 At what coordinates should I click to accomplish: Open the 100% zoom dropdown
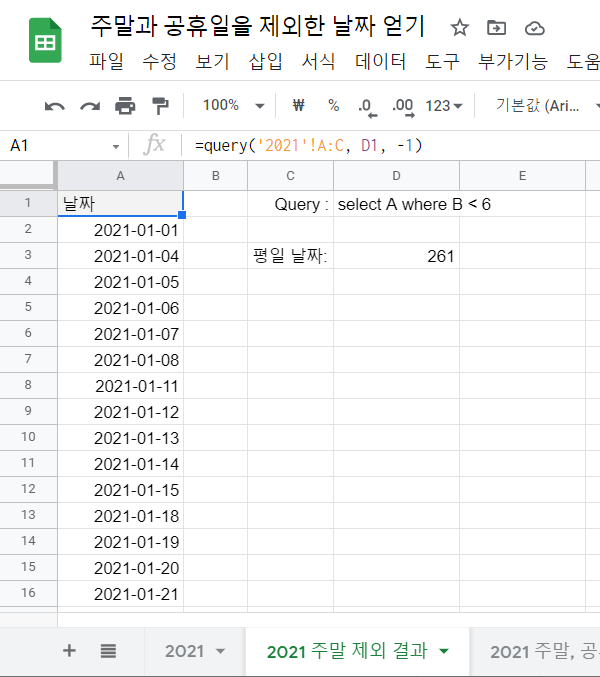point(232,105)
